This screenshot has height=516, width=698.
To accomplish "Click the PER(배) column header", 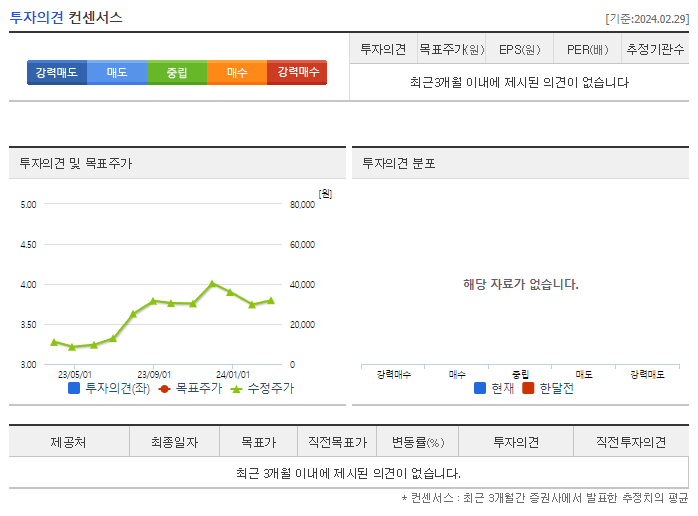I will [588, 49].
